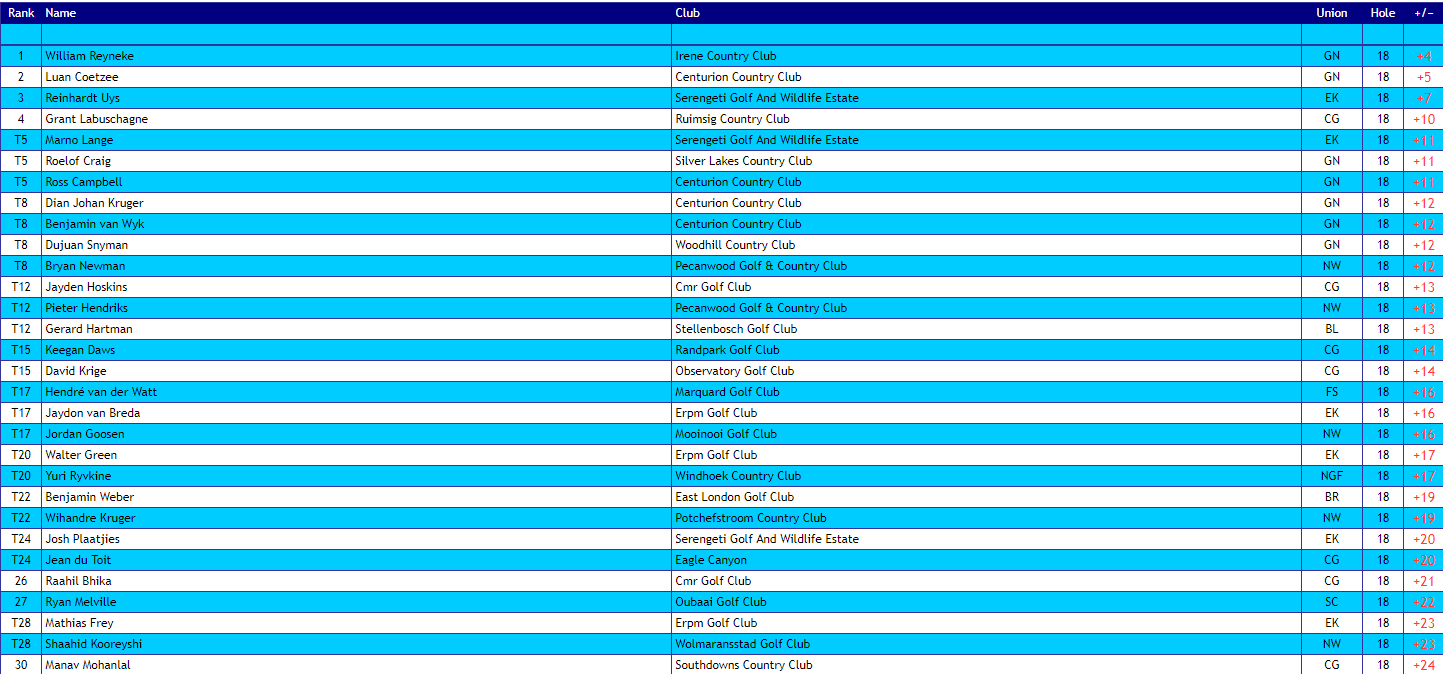Select player Hendré van der Watt
Viewport: 1443px width, 674px height.
tap(101, 392)
